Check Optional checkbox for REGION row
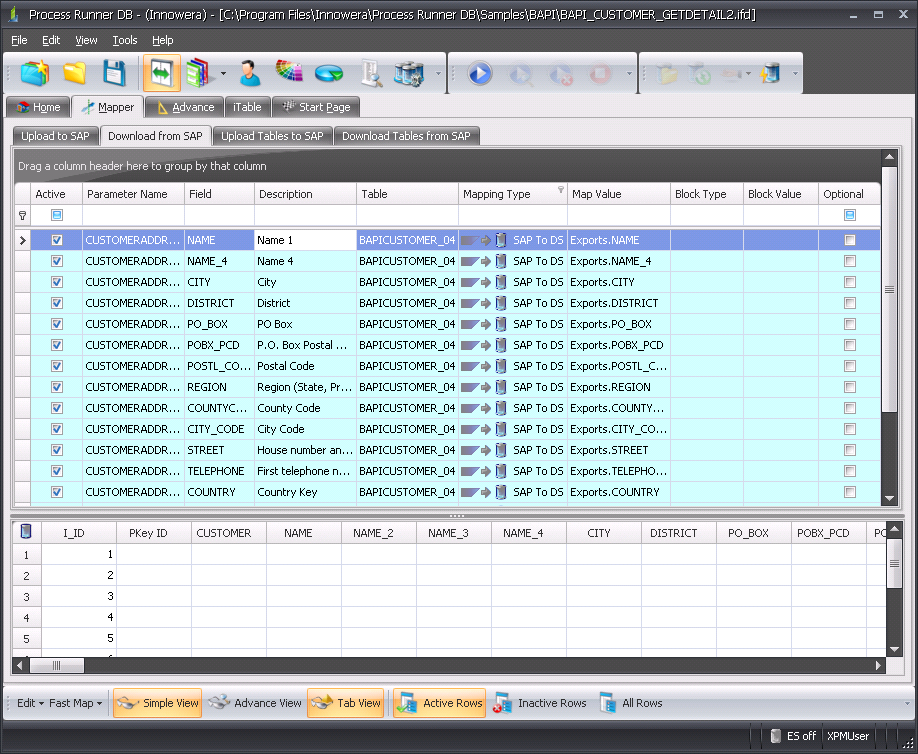The height and width of the screenshot is (754, 918). click(850, 387)
